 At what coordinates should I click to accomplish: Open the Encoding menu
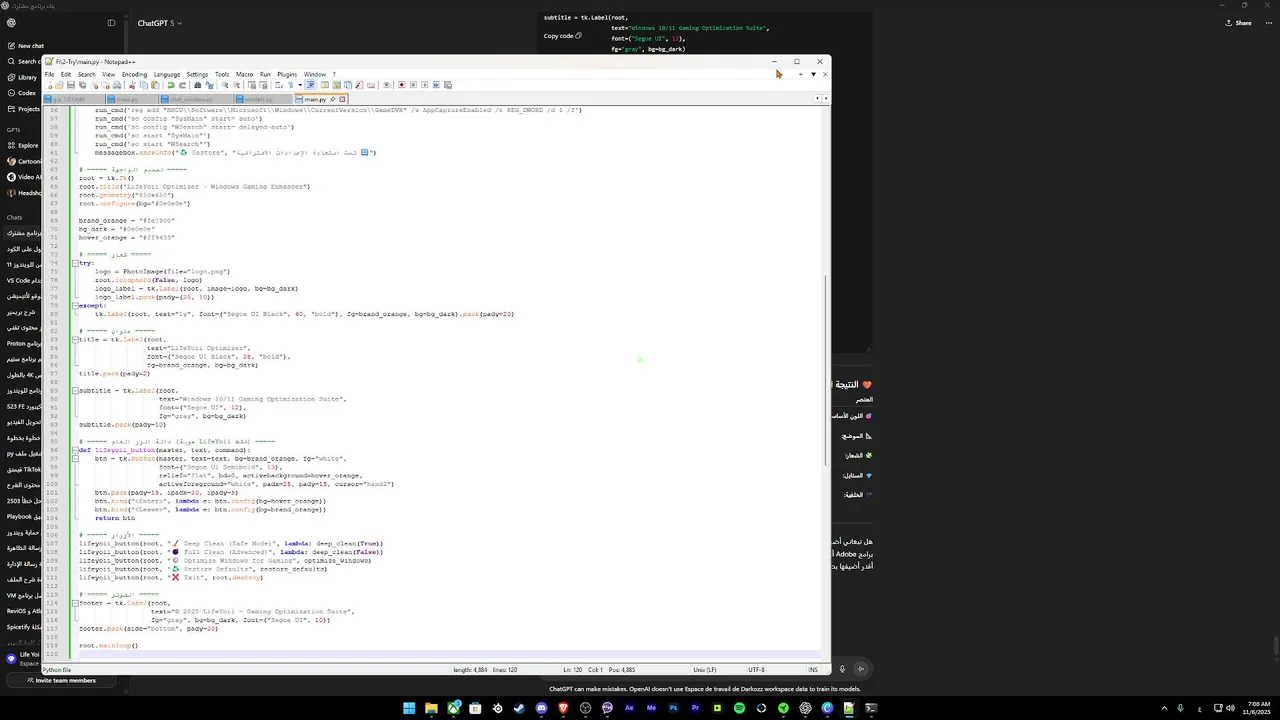pos(134,74)
